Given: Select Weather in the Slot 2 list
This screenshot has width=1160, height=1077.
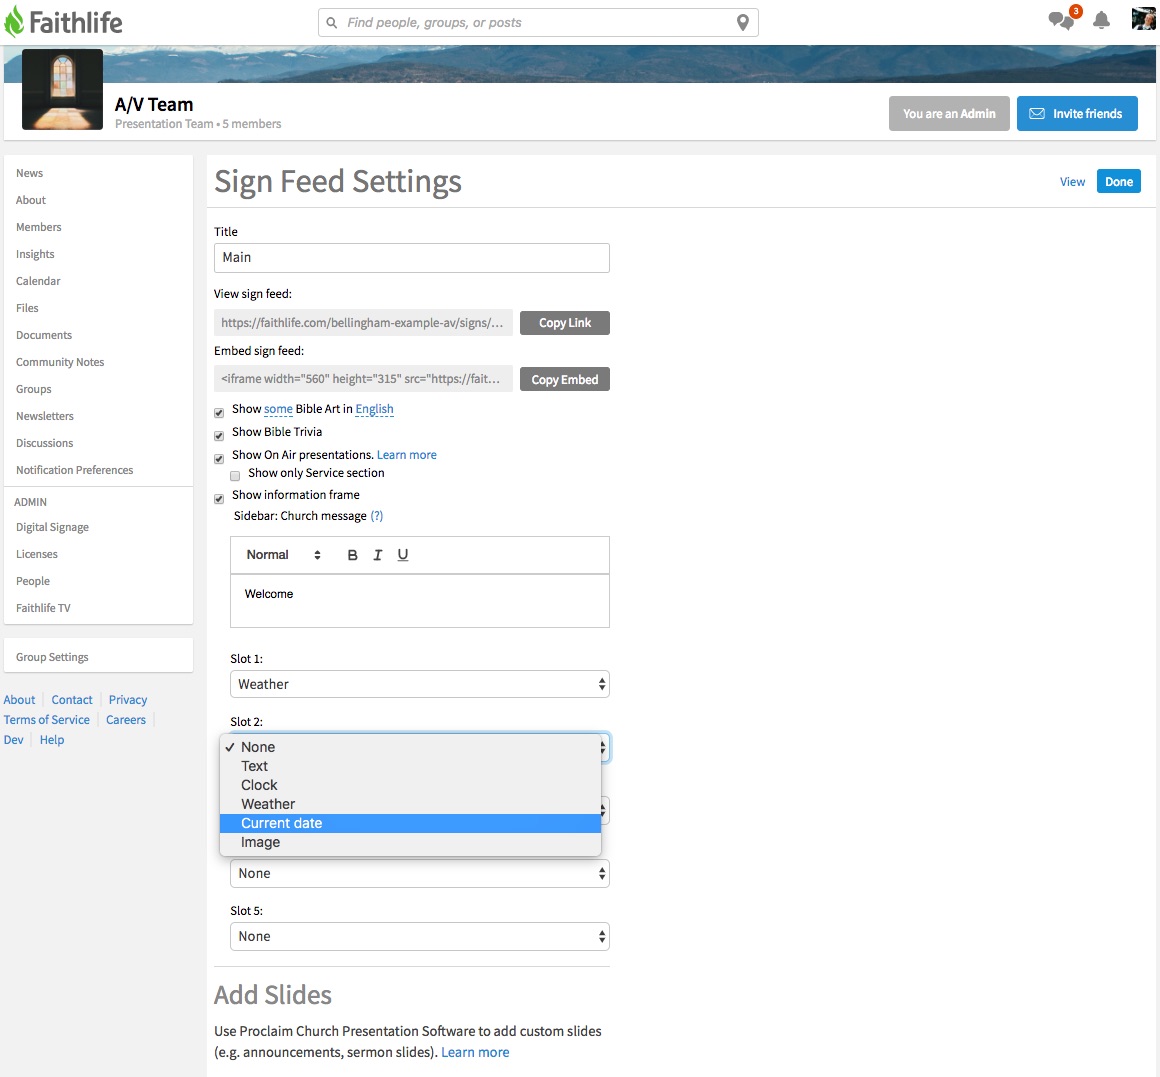Looking at the screenshot, I should tap(410, 804).
